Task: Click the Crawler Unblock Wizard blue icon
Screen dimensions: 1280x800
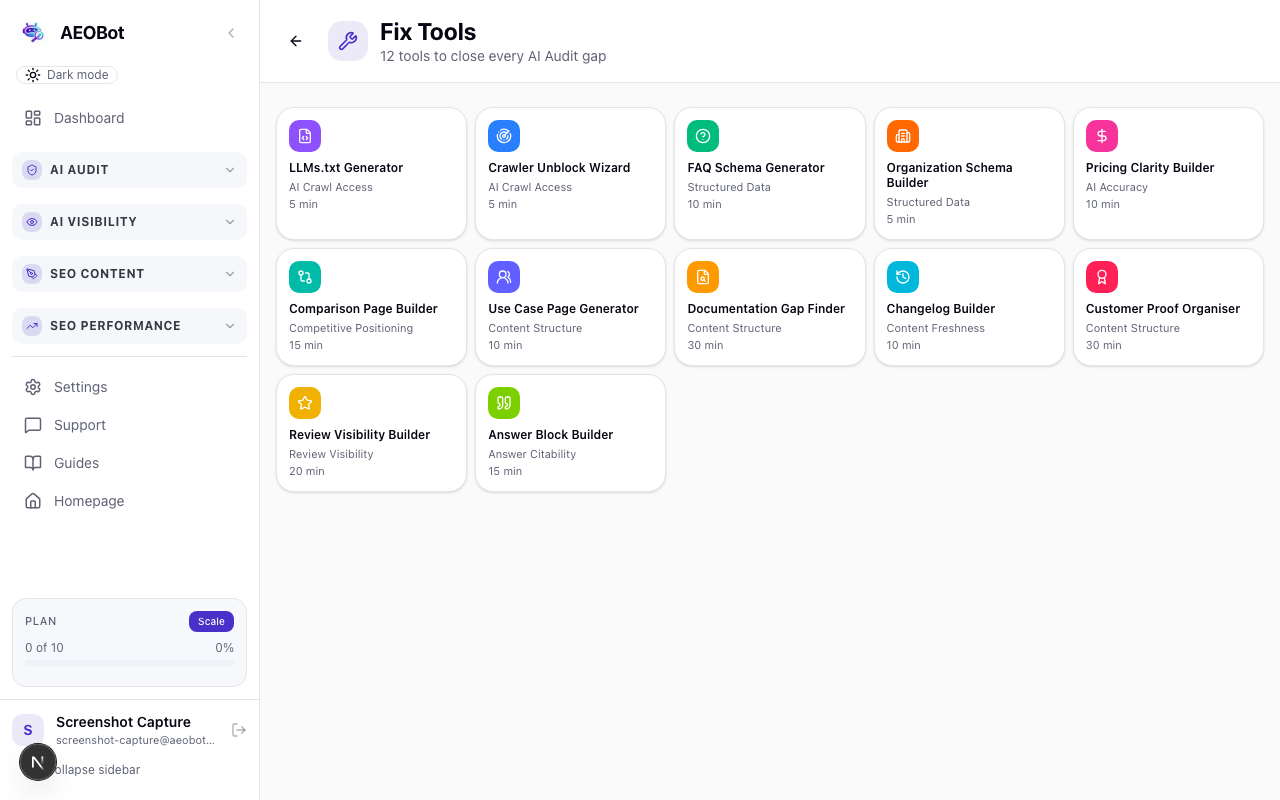Action: (504, 136)
